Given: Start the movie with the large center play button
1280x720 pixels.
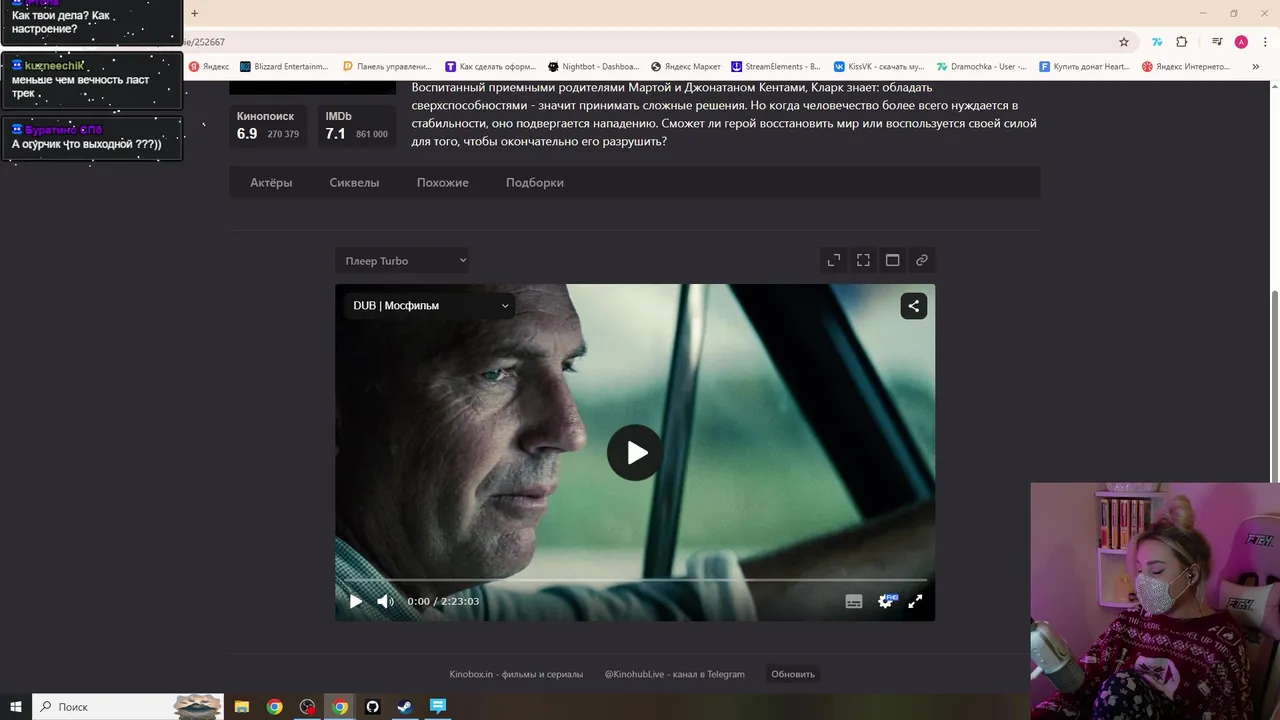Looking at the screenshot, I should [x=635, y=453].
